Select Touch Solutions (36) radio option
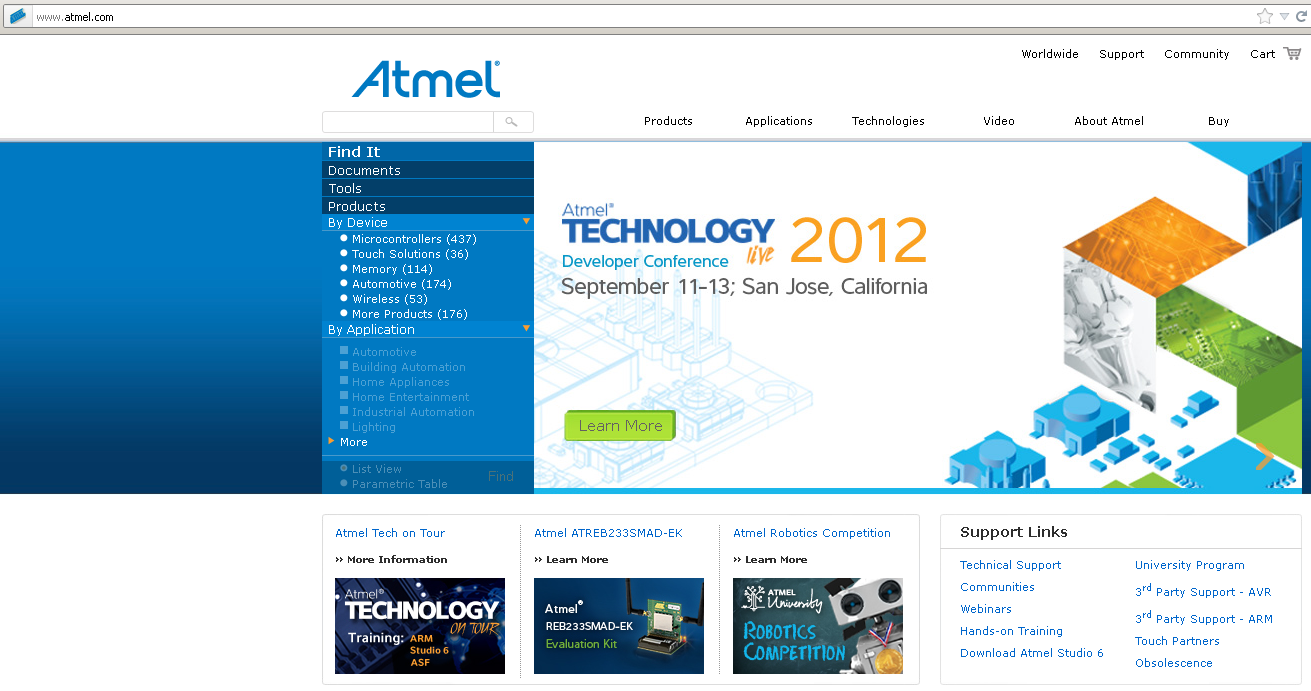The height and width of the screenshot is (691, 1311). pyautogui.click(x=344, y=253)
